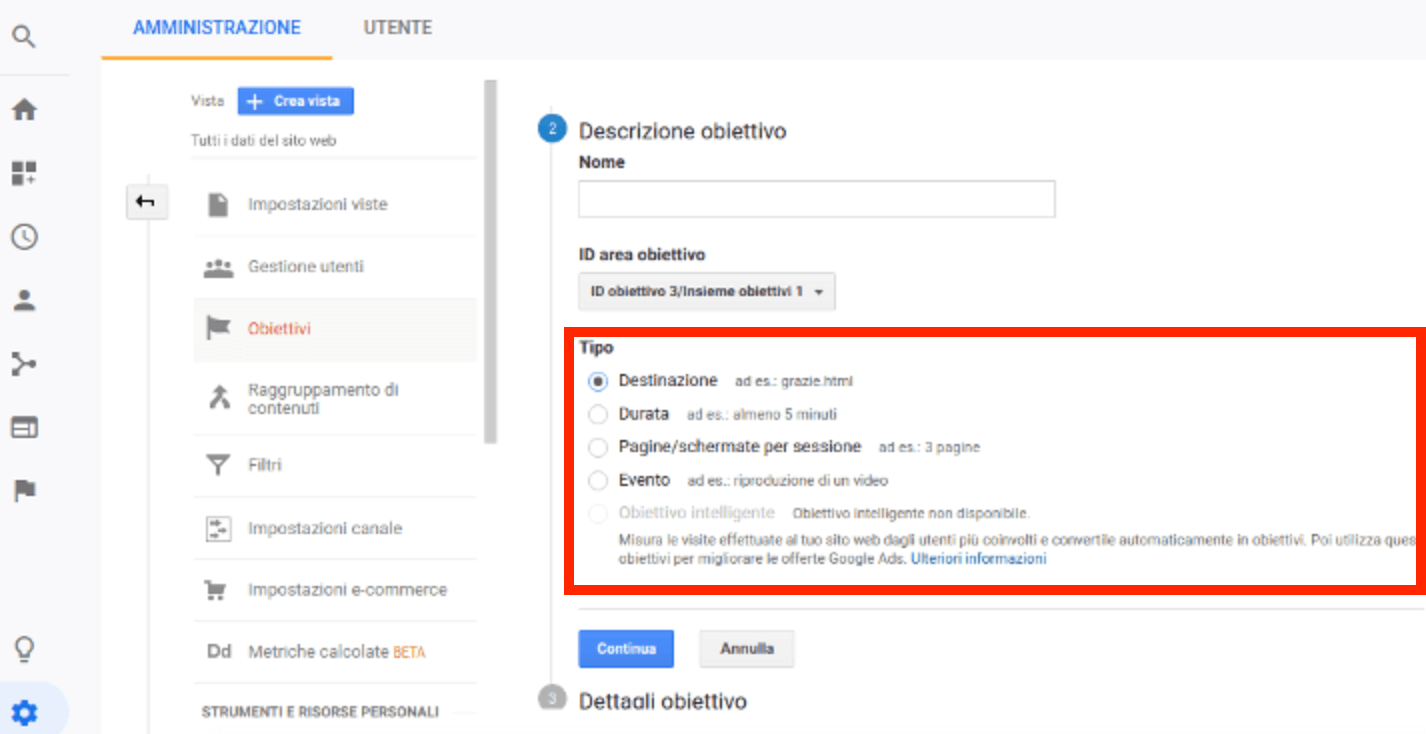Open the Real-time clock icon
This screenshot has width=1426, height=734.
click(x=24, y=237)
